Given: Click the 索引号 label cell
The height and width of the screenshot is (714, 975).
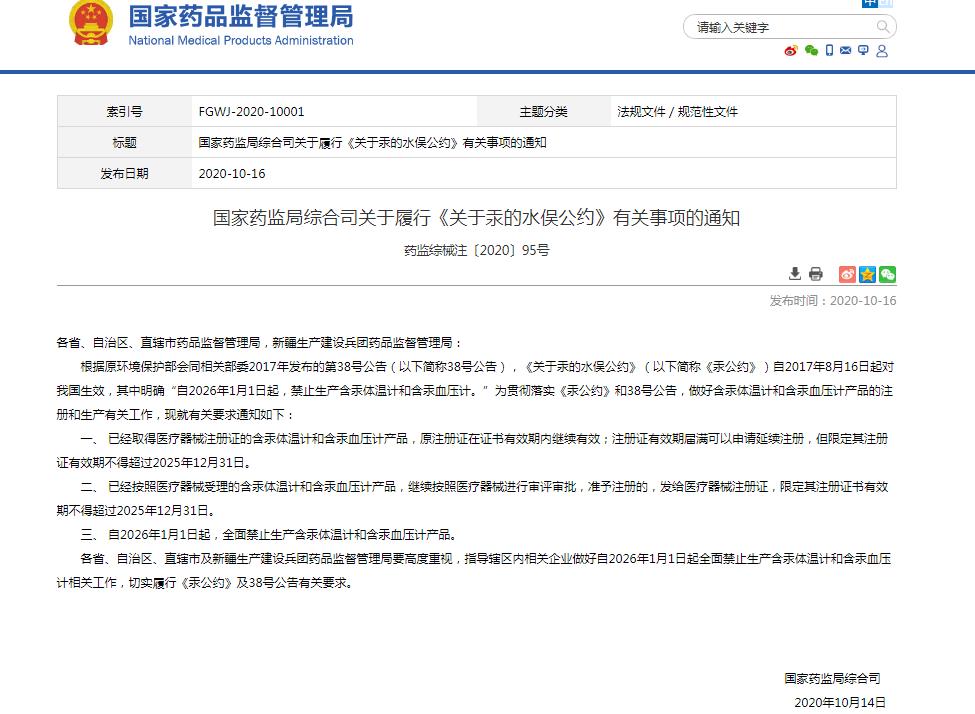Looking at the screenshot, I should coord(124,111).
